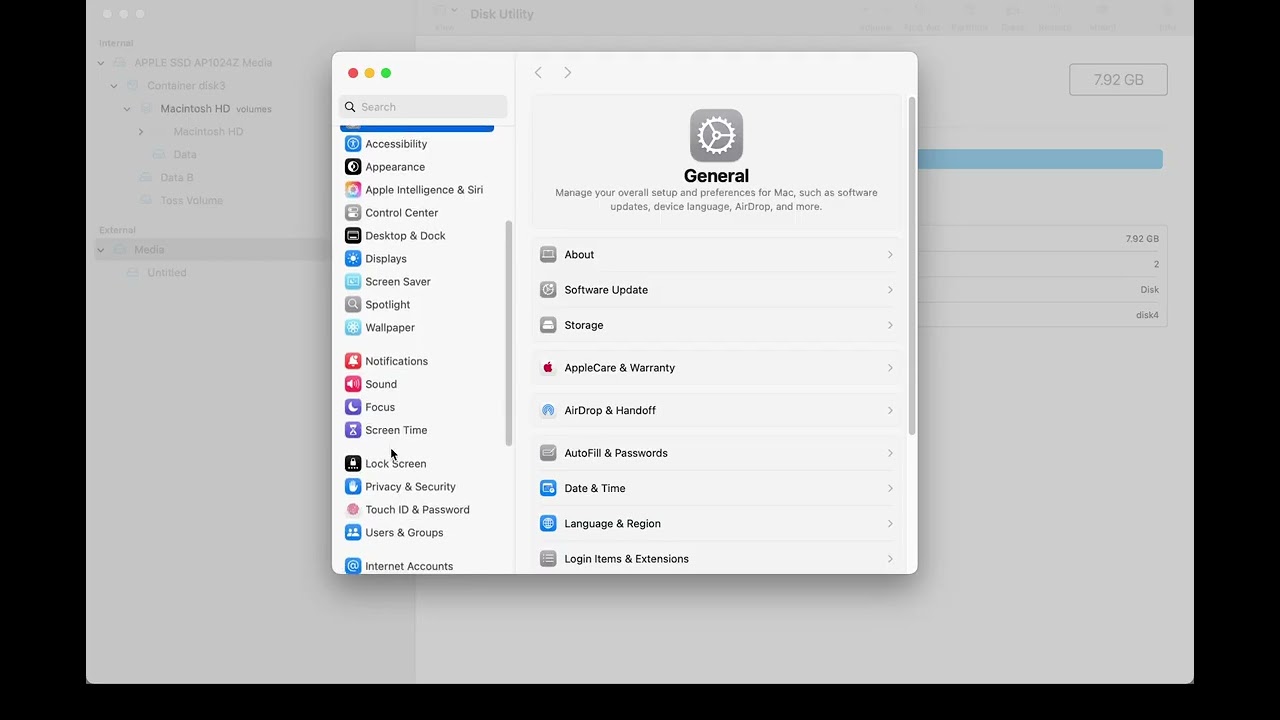This screenshot has height=720, width=1280.
Task: Click the chevron on Language & Region row
Action: (x=890, y=524)
